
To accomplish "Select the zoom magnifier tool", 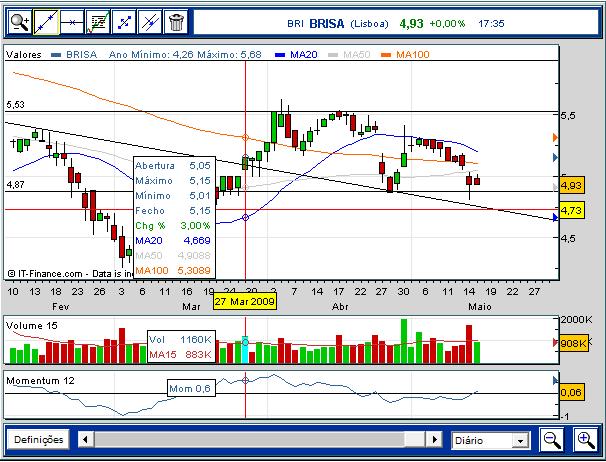I will coord(19,22).
